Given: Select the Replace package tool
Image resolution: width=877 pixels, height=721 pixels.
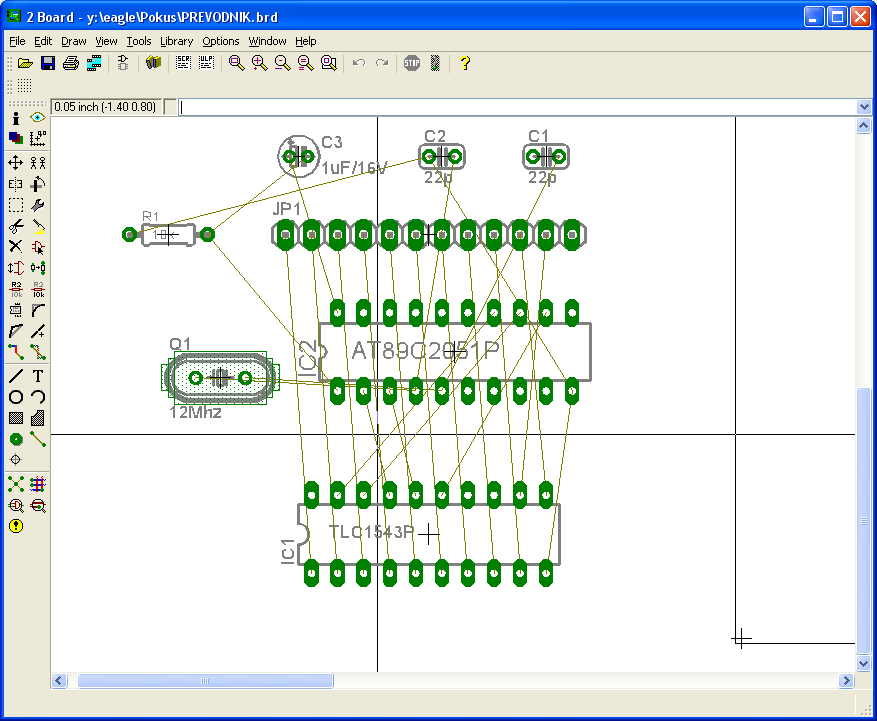Looking at the screenshot, I should (37, 268).
